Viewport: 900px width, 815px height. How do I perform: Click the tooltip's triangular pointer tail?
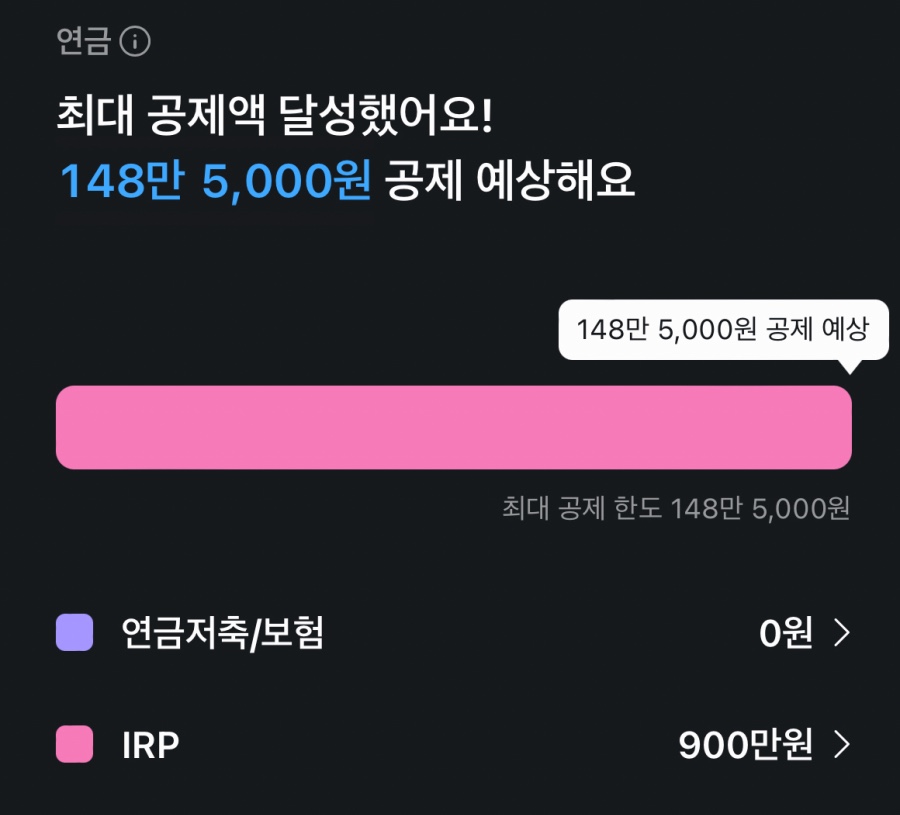point(850,366)
